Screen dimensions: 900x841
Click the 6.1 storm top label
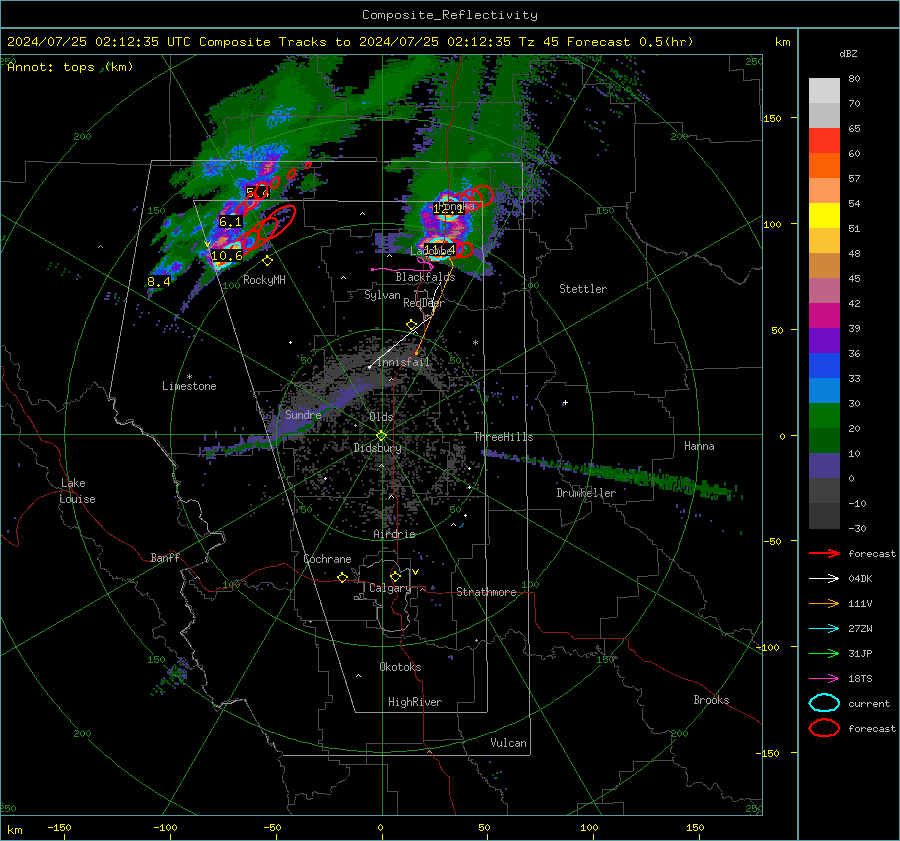[x=230, y=222]
